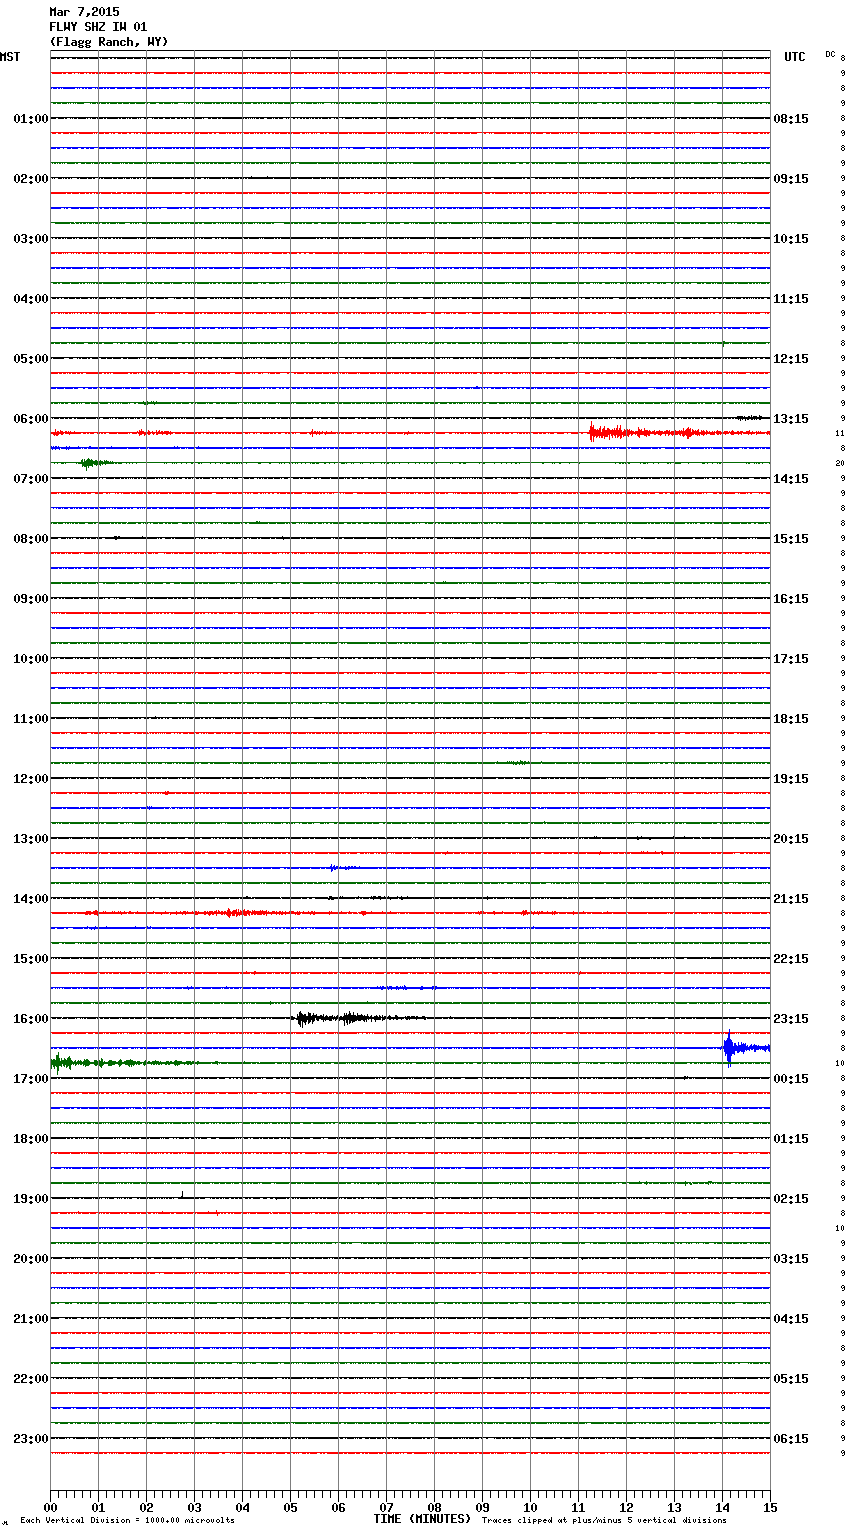Click the 02:15 UTC time label
Screen dimensions: 850x1534
pos(791,1199)
